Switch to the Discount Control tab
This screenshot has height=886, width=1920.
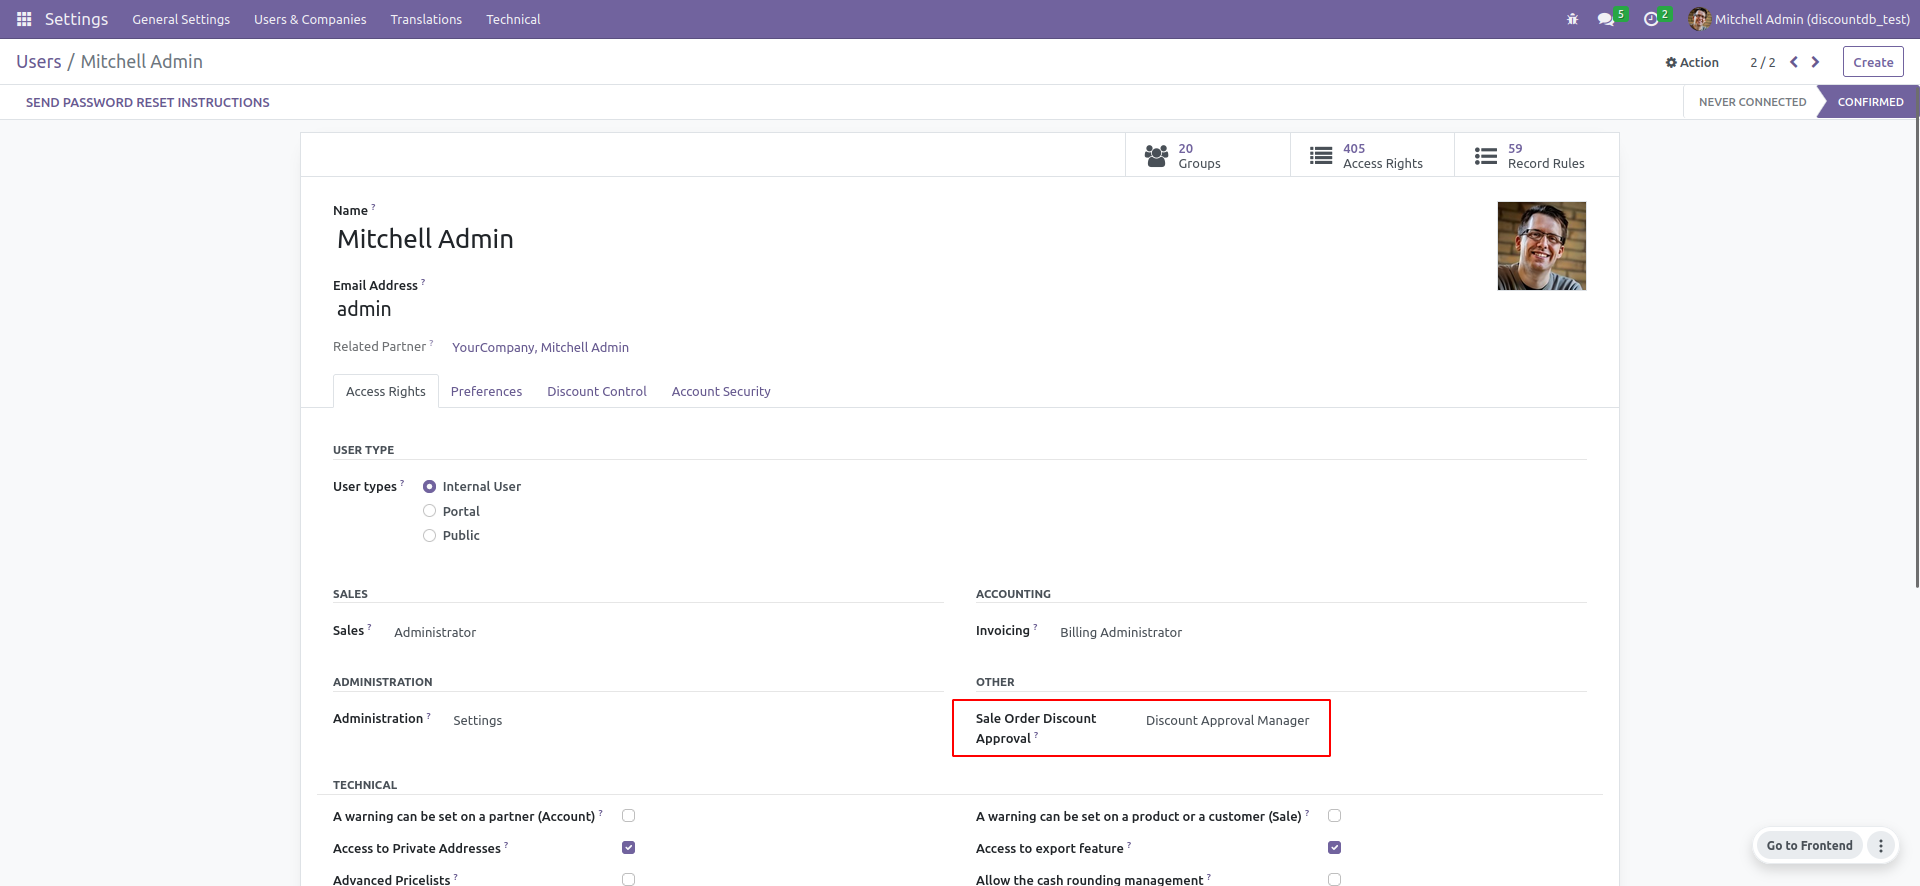[597, 392]
